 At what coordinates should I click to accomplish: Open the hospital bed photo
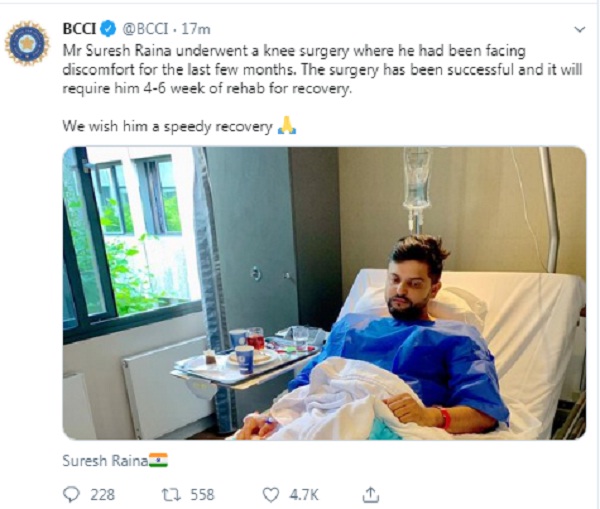click(x=324, y=293)
